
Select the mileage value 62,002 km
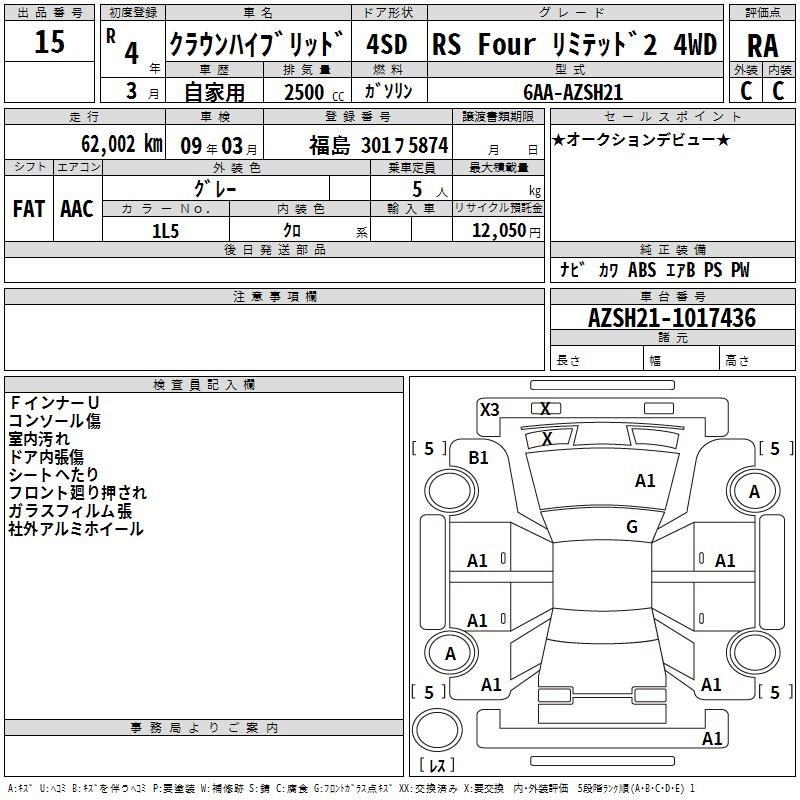point(122,144)
